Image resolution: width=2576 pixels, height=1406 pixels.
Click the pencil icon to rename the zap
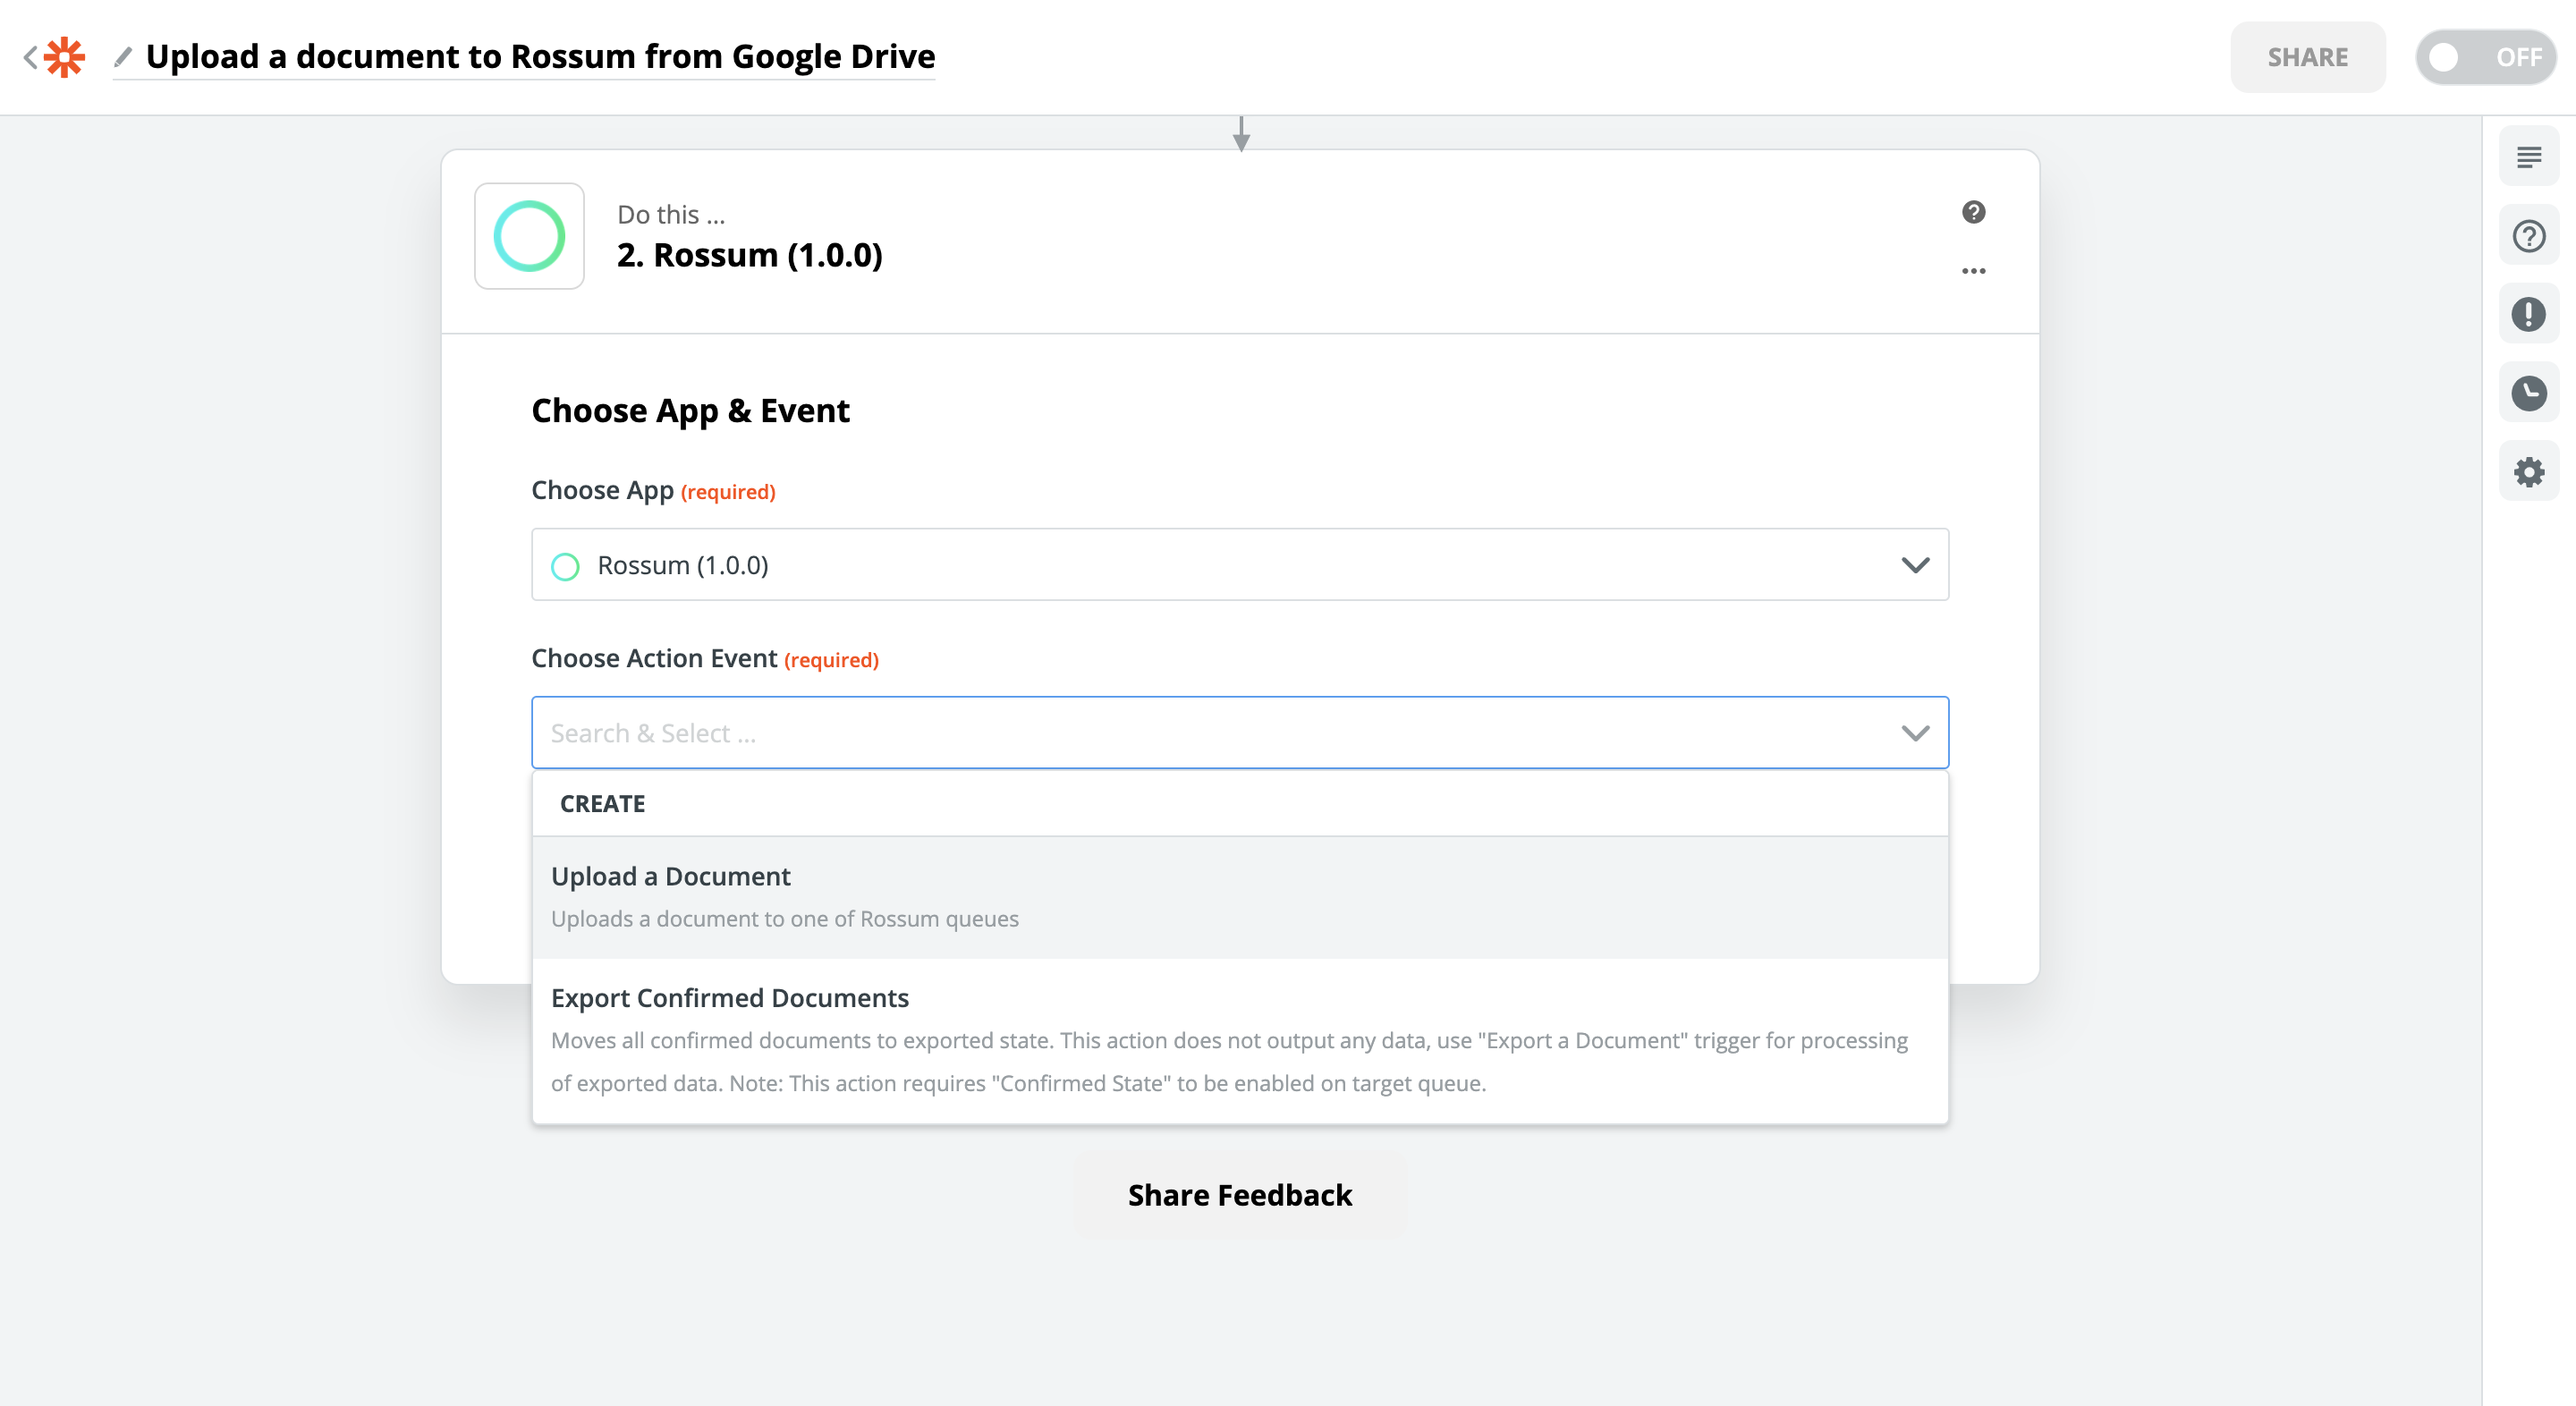(123, 57)
